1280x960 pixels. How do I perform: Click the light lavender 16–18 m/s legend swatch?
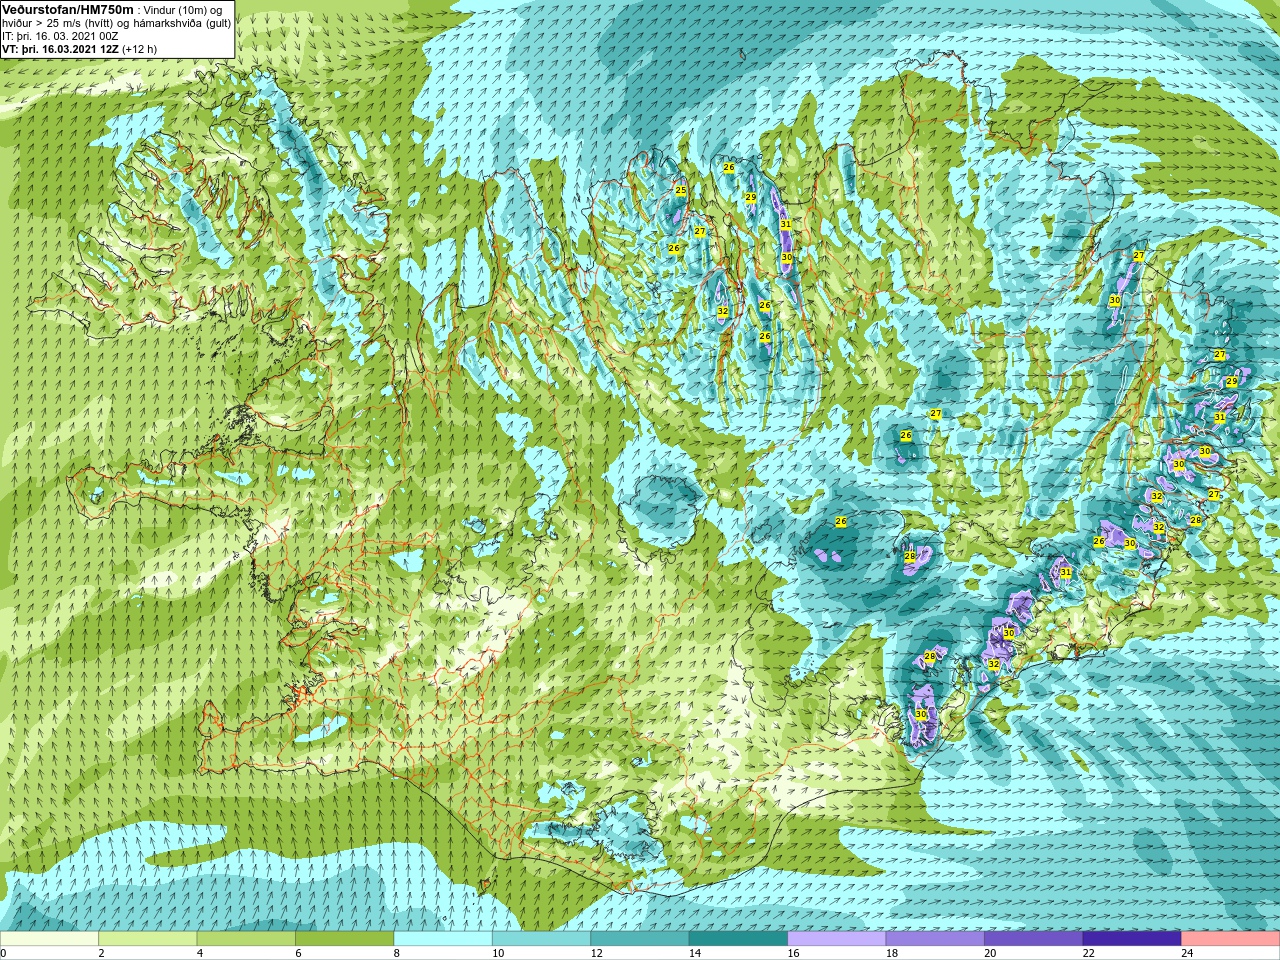(x=837, y=939)
